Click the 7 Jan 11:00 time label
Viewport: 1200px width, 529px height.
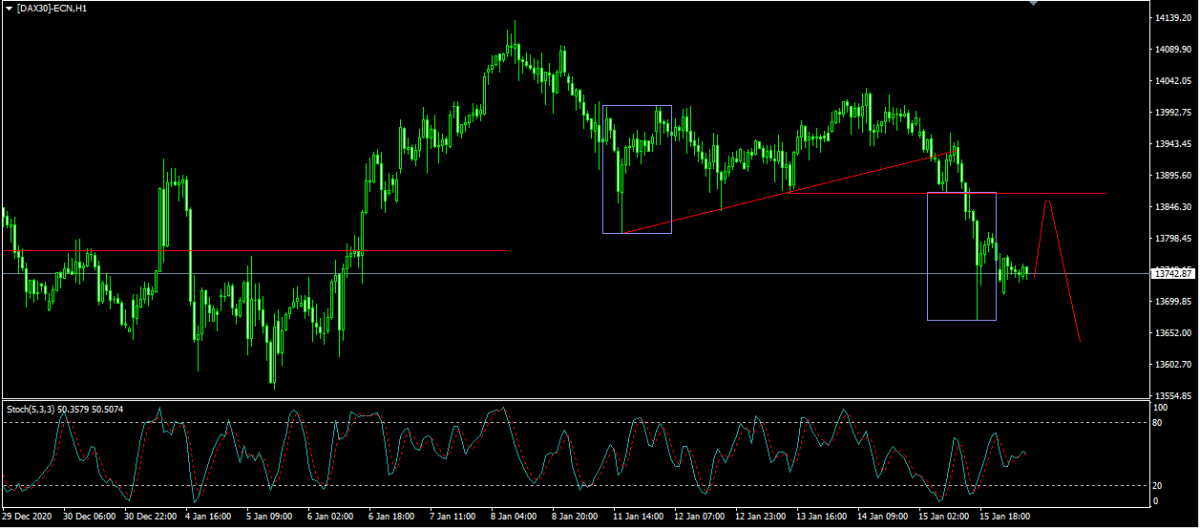point(455,517)
